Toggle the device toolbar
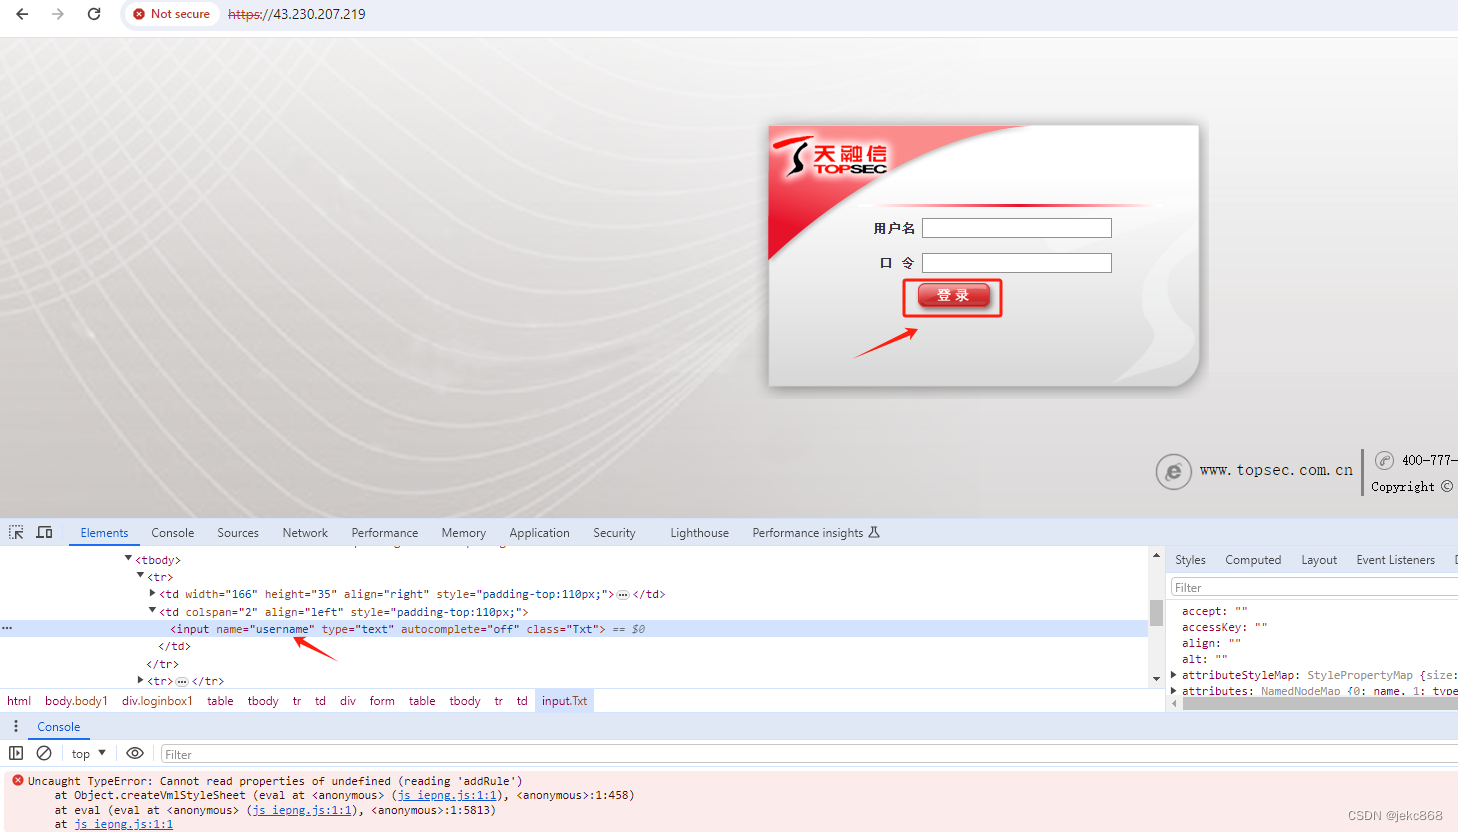Image resolution: width=1458 pixels, height=832 pixels. (x=44, y=532)
